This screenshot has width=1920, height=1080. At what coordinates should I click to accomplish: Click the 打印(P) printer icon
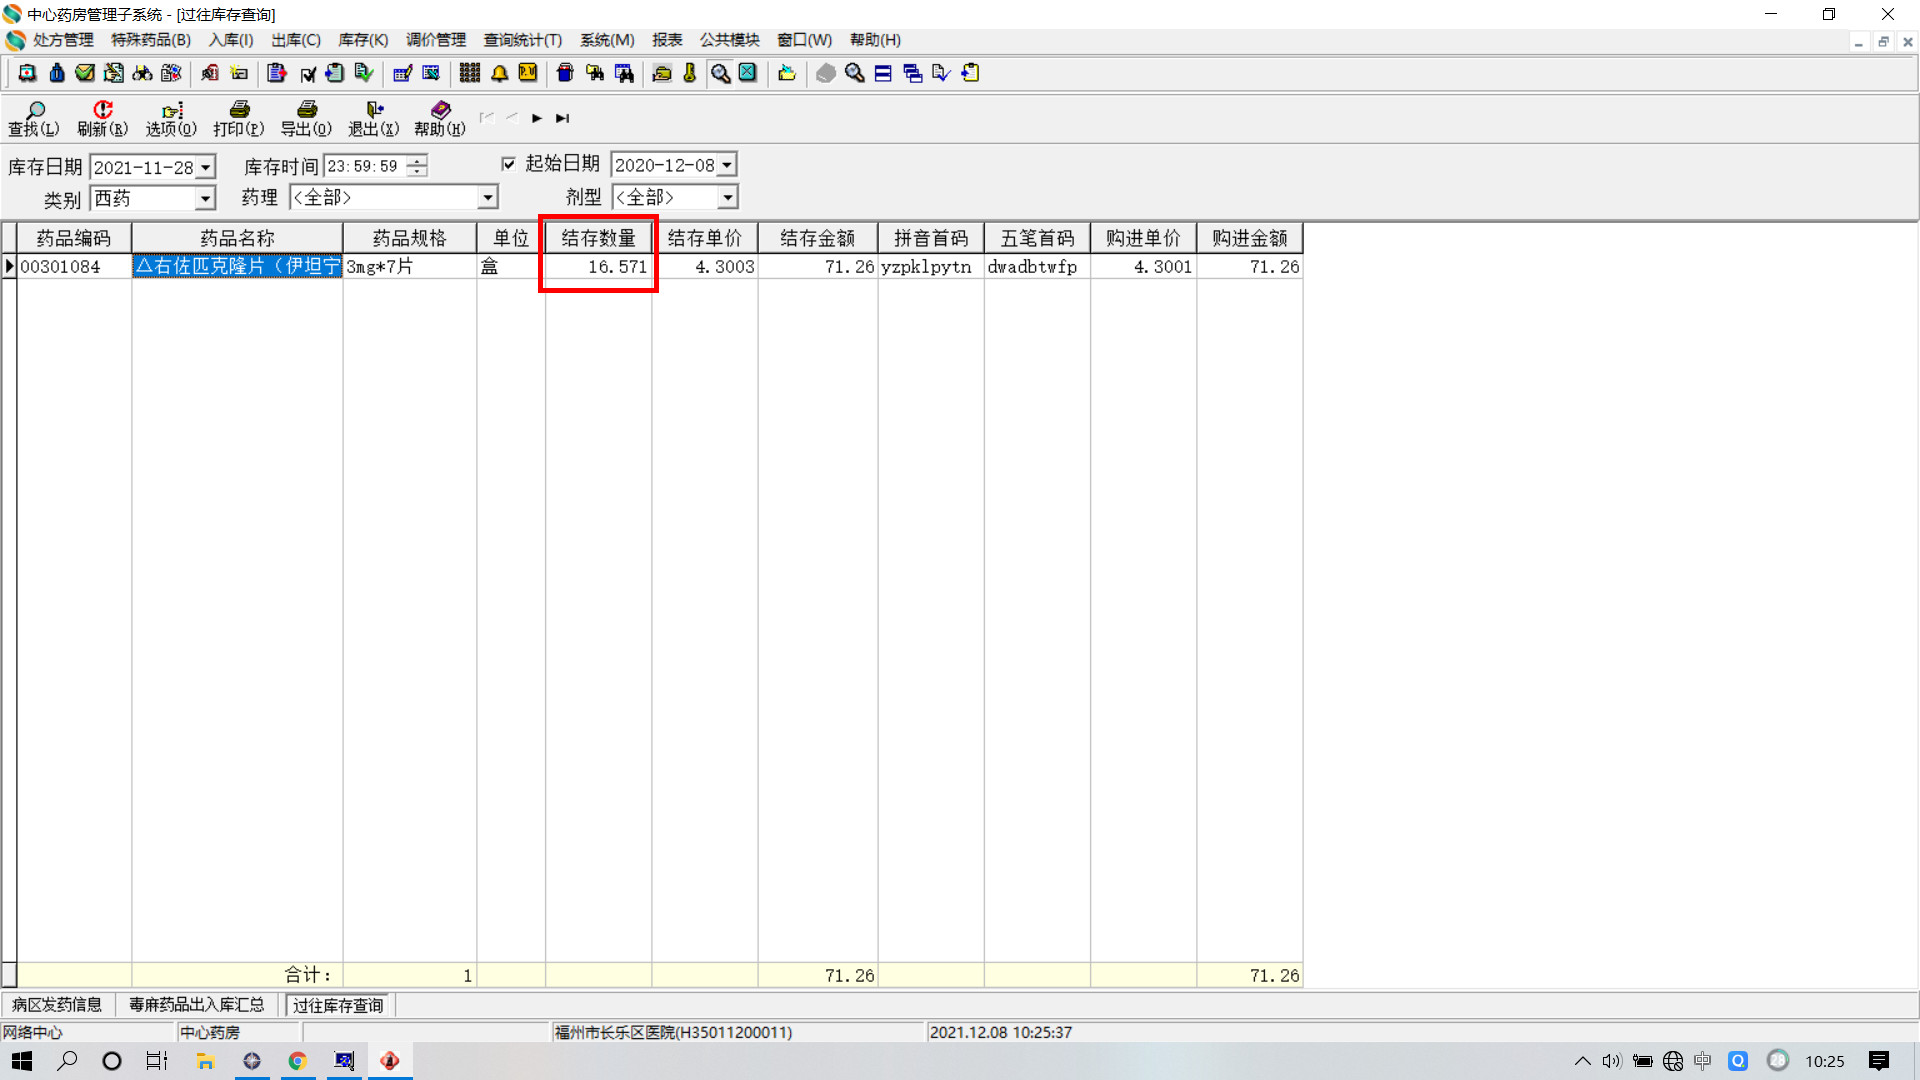tap(239, 117)
